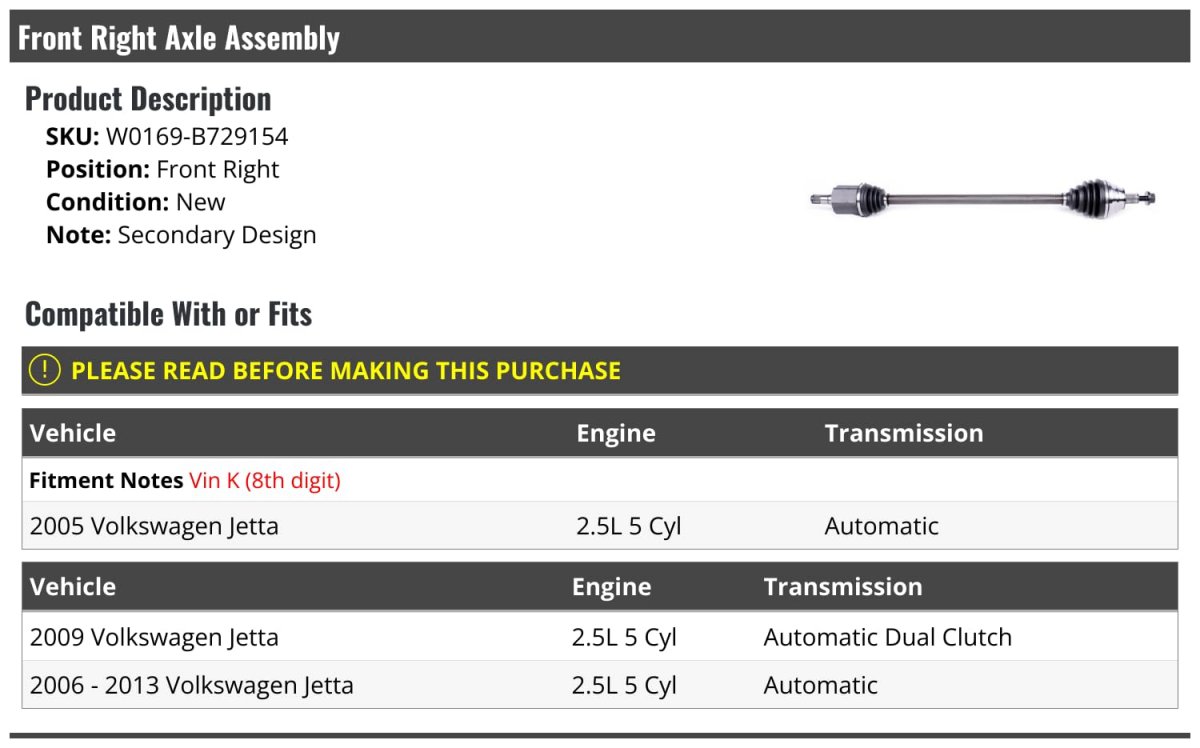This screenshot has height=748, width=1200.
Task: Click the Position: Front Right line
Action: tap(163, 170)
